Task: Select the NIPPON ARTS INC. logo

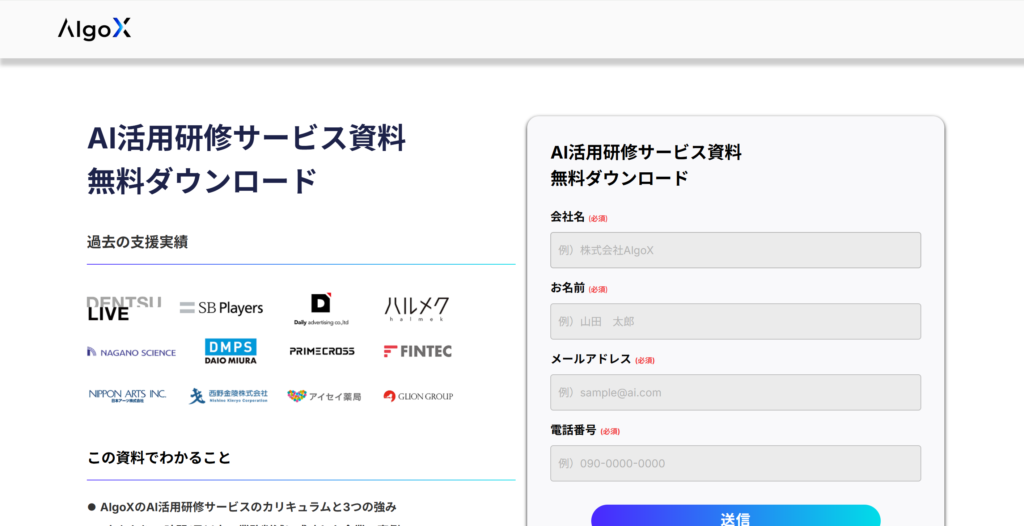Action: [127, 395]
